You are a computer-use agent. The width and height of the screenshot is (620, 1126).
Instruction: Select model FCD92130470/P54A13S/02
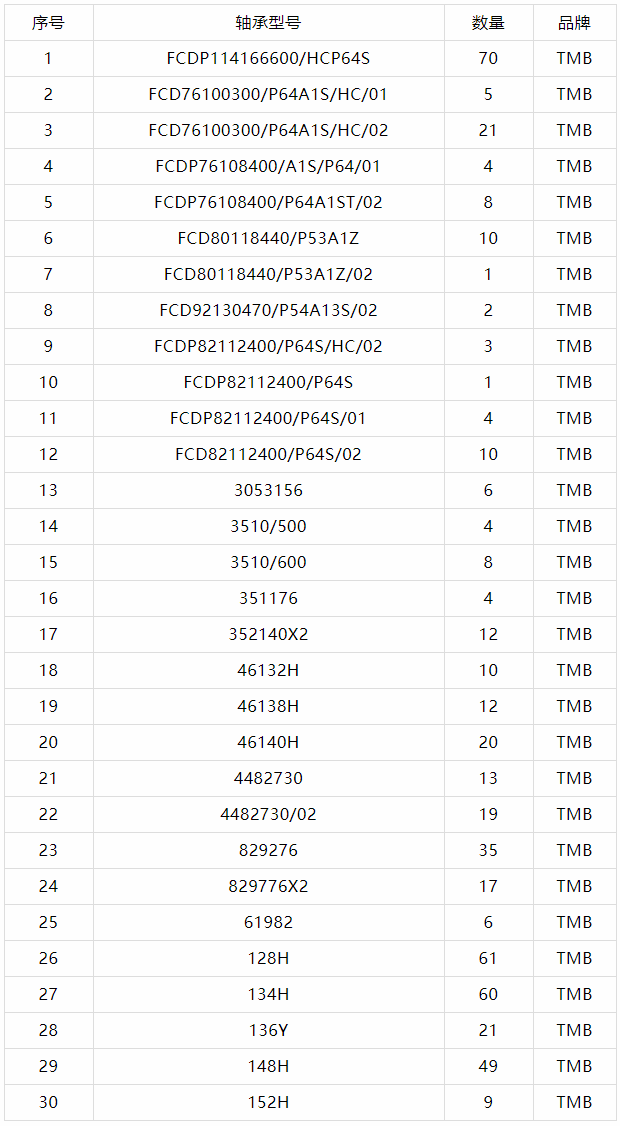tap(268, 310)
